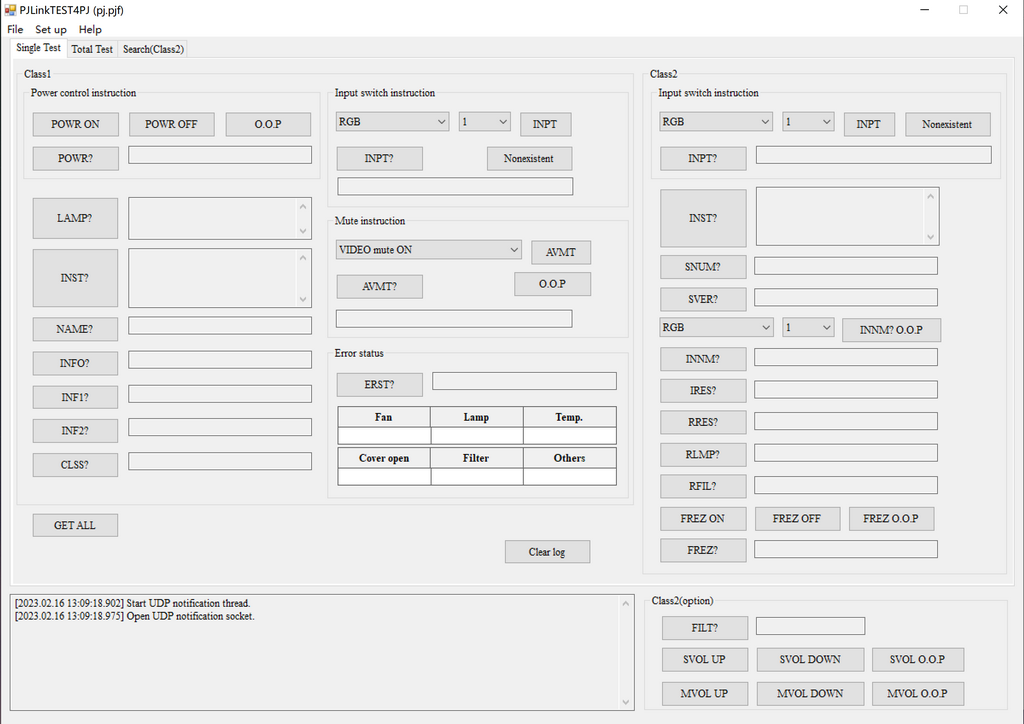Click the MVOL UP button
The height and width of the screenshot is (724, 1024).
point(705,693)
